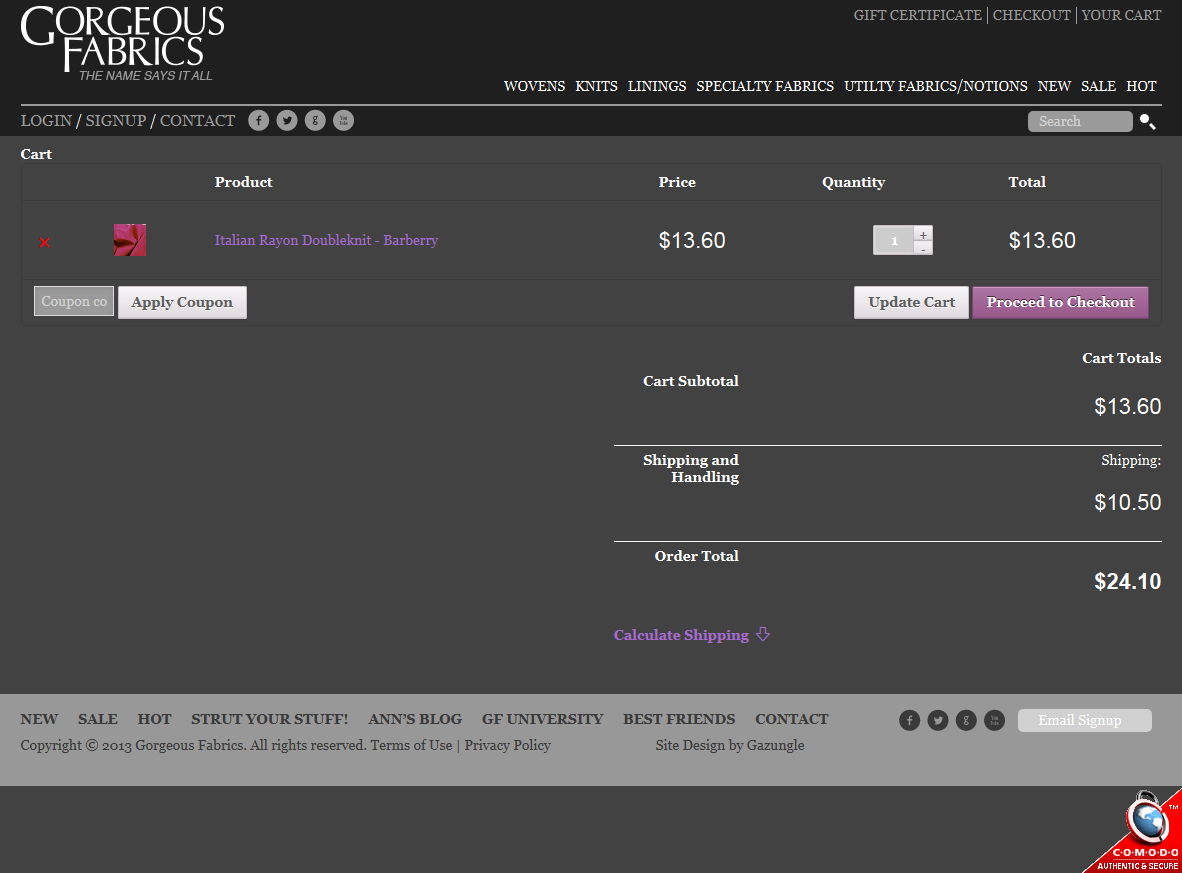1182x873 pixels.
Task: Open the Wovens menu
Action: point(534,86)
